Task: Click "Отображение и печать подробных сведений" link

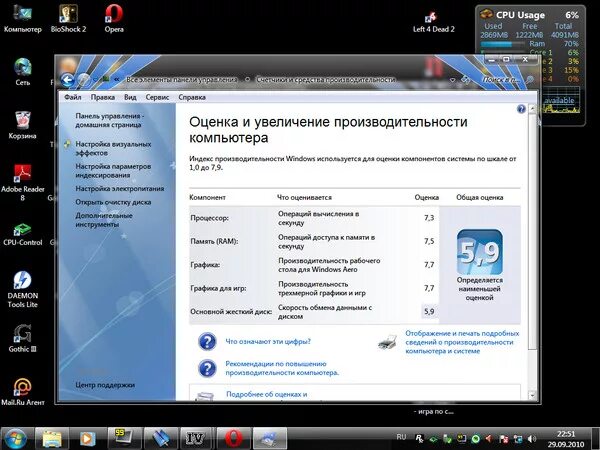Action: [462, 342]
